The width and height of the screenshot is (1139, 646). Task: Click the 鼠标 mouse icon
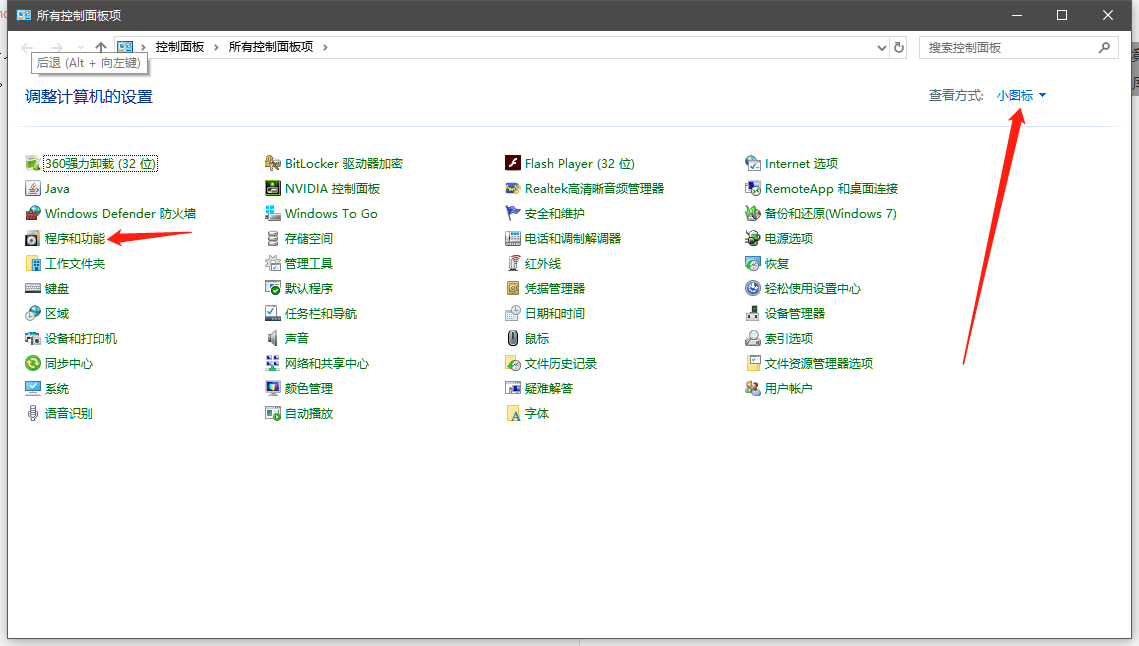513,339
